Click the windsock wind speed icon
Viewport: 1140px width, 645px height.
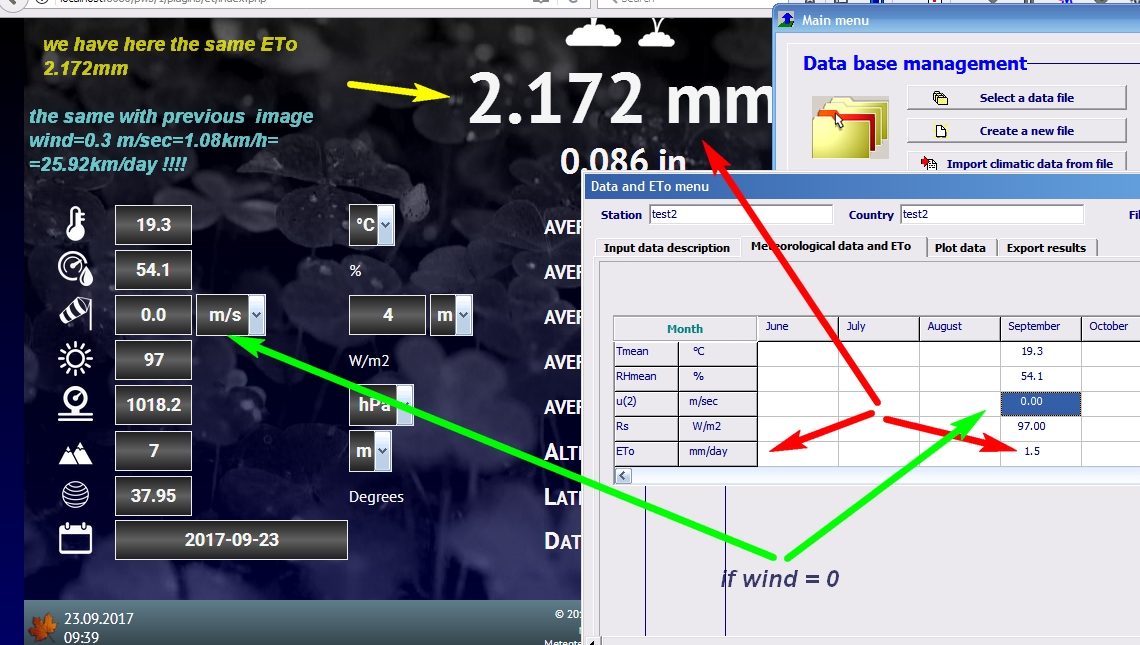(x=76, y=313)
